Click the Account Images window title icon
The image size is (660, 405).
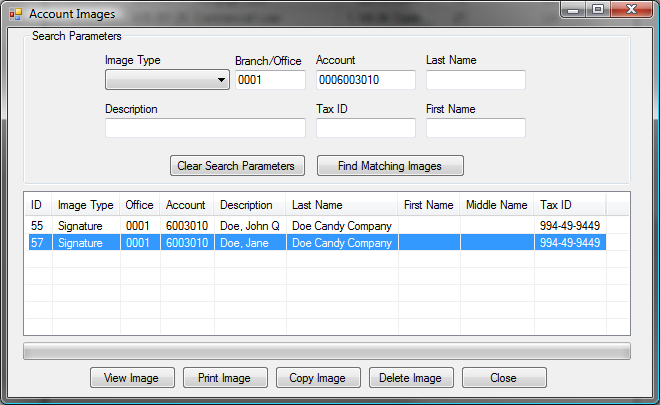tap(14, 14)
